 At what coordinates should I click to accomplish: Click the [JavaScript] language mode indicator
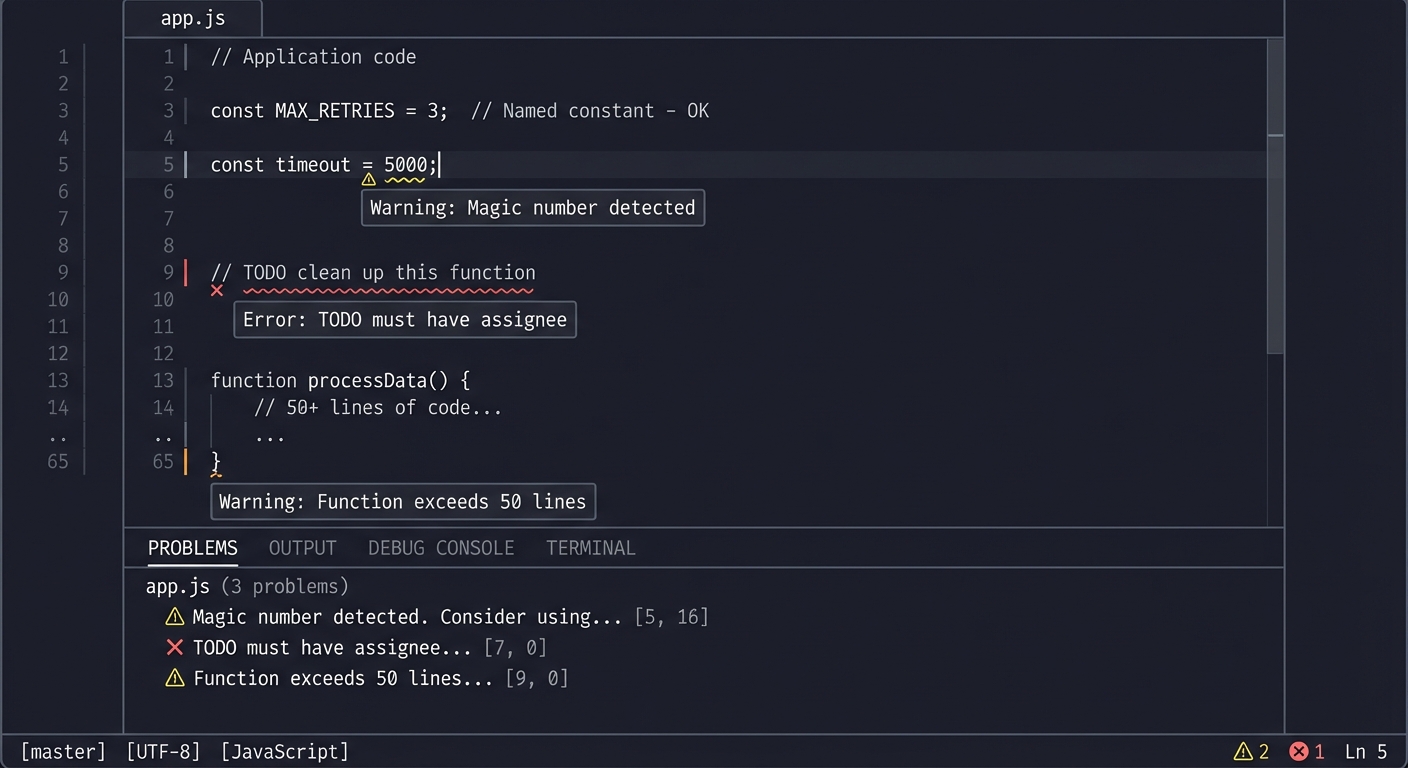283,751
